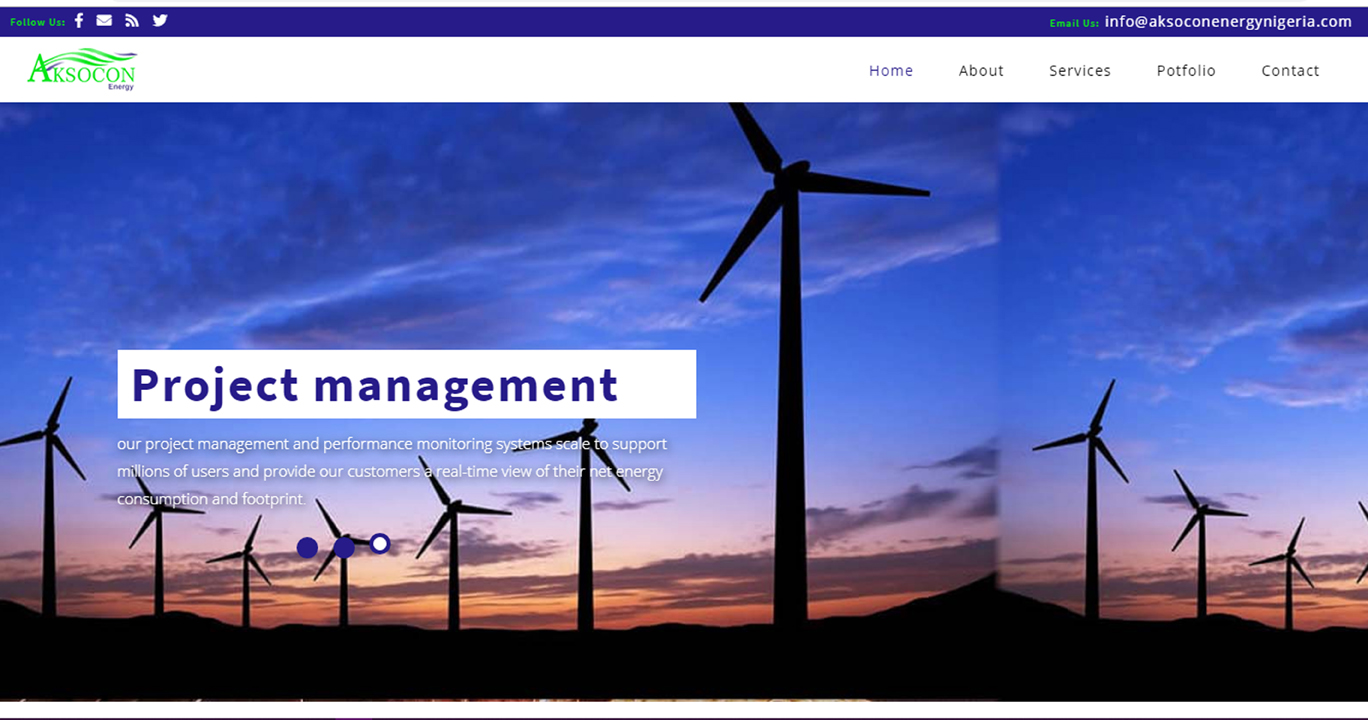Viewport: 1368px width, 720px height.
Task: Click the green 'Follow Us:' label
Action: pos(37,22)
